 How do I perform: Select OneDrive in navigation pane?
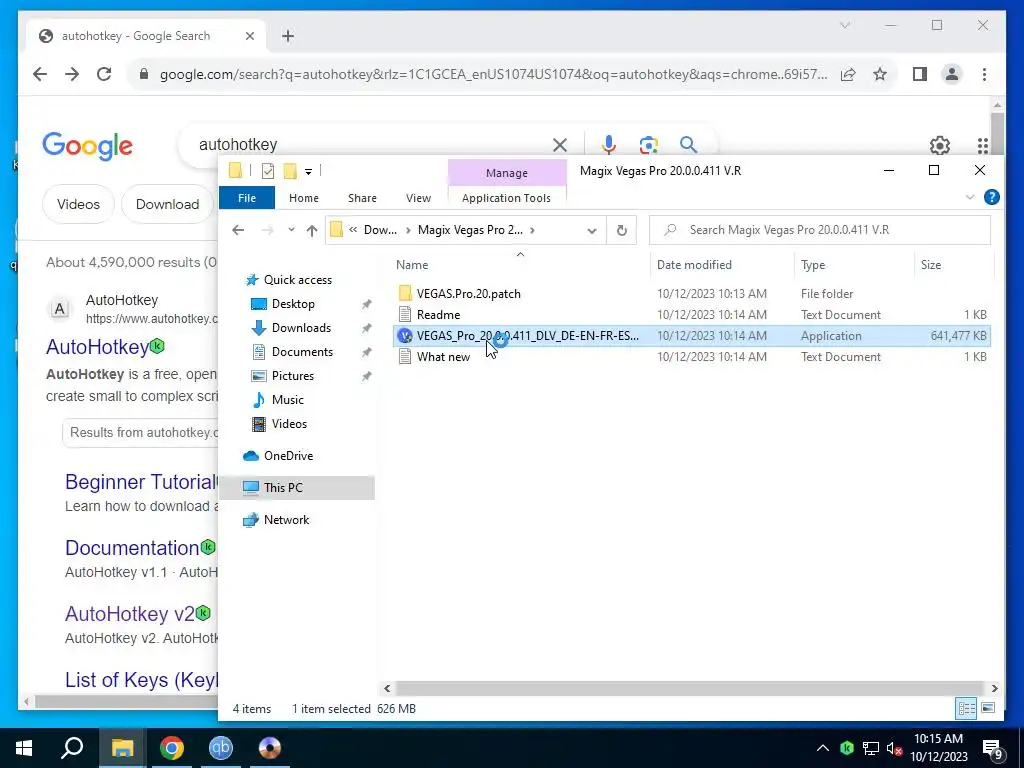288,456
